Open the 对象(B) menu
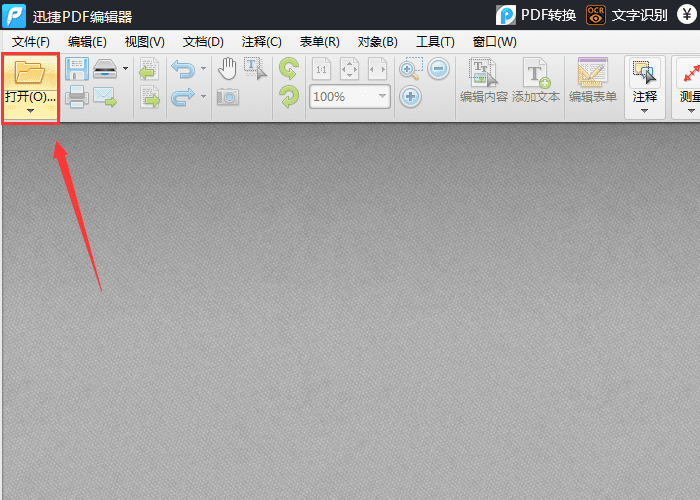Image resolution: width=700 pixels, height=500 pixels. pyautogui.click(x=378, y=42)
